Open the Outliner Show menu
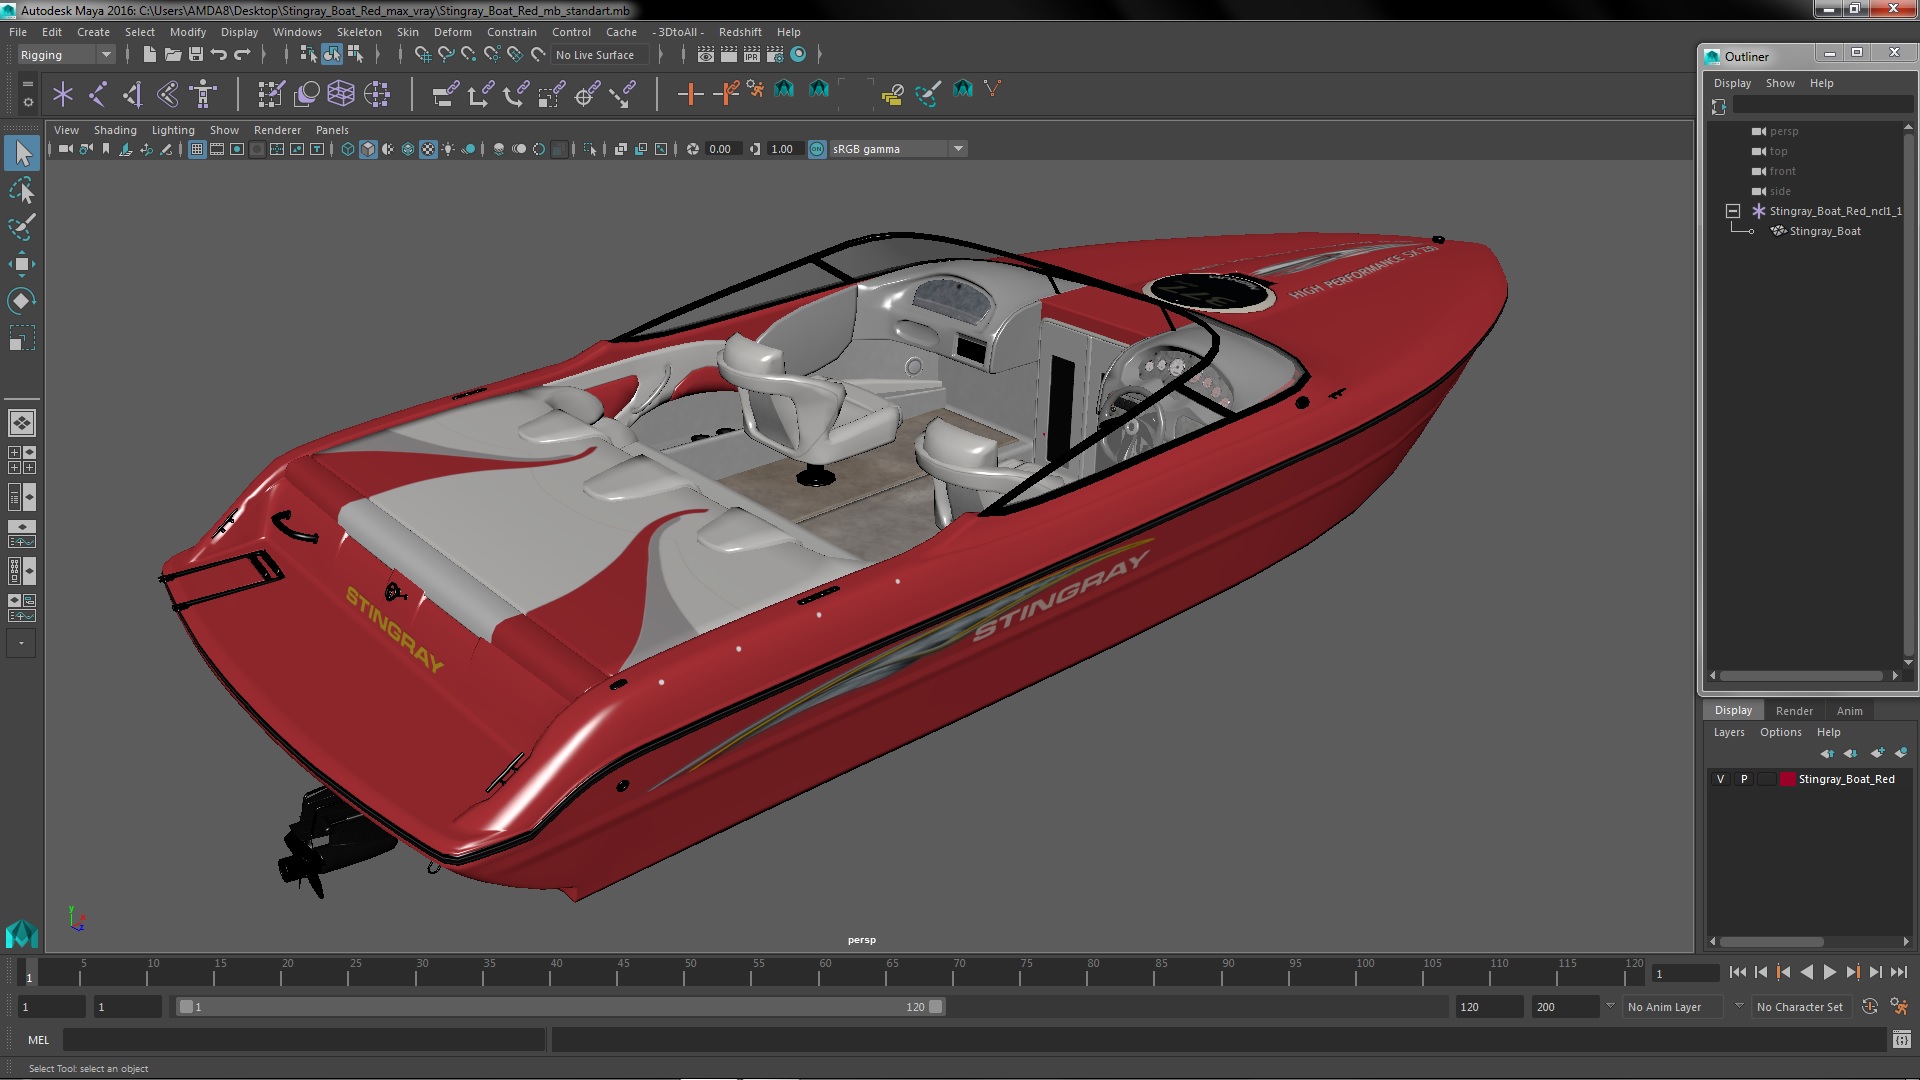 click(x=1779, y=83)
